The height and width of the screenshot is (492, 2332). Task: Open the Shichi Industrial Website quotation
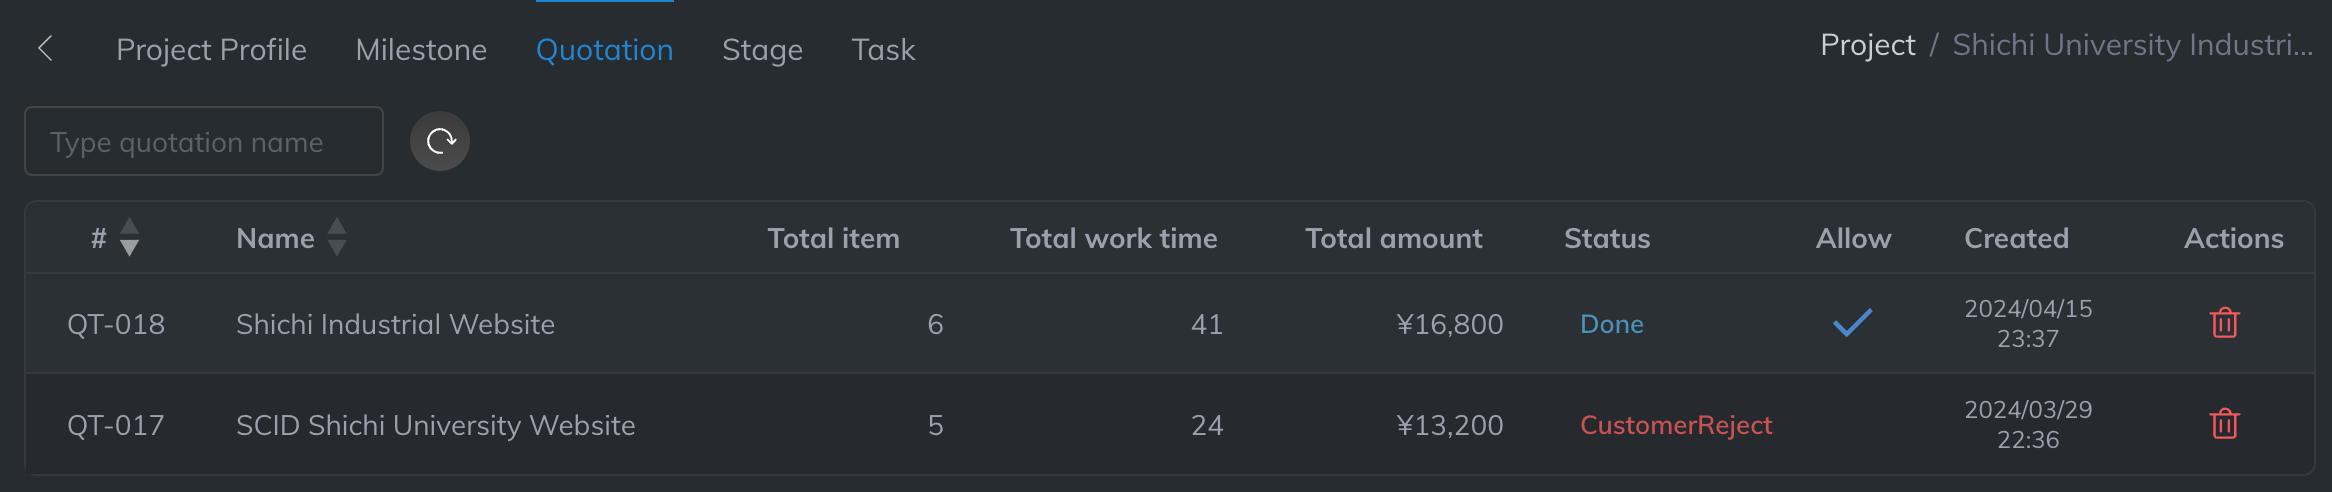(395, 324)
